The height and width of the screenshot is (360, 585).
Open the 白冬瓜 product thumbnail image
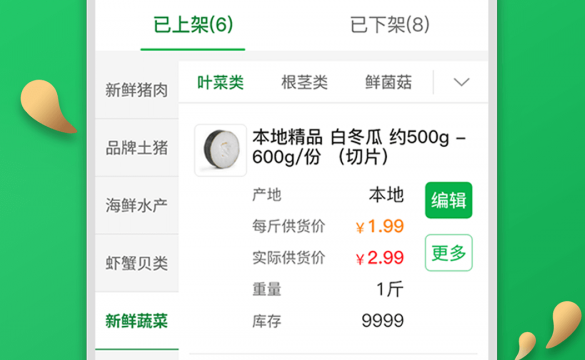[x=220, y=150]
